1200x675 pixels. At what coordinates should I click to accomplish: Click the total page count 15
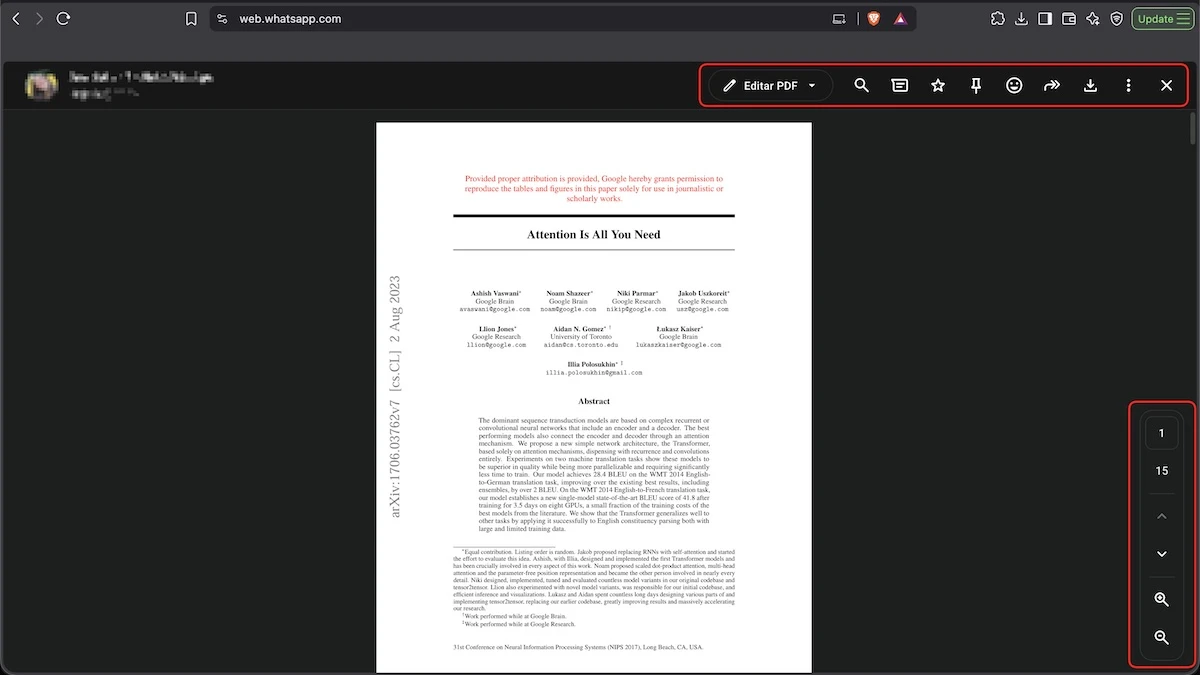tap(1161, 471)
